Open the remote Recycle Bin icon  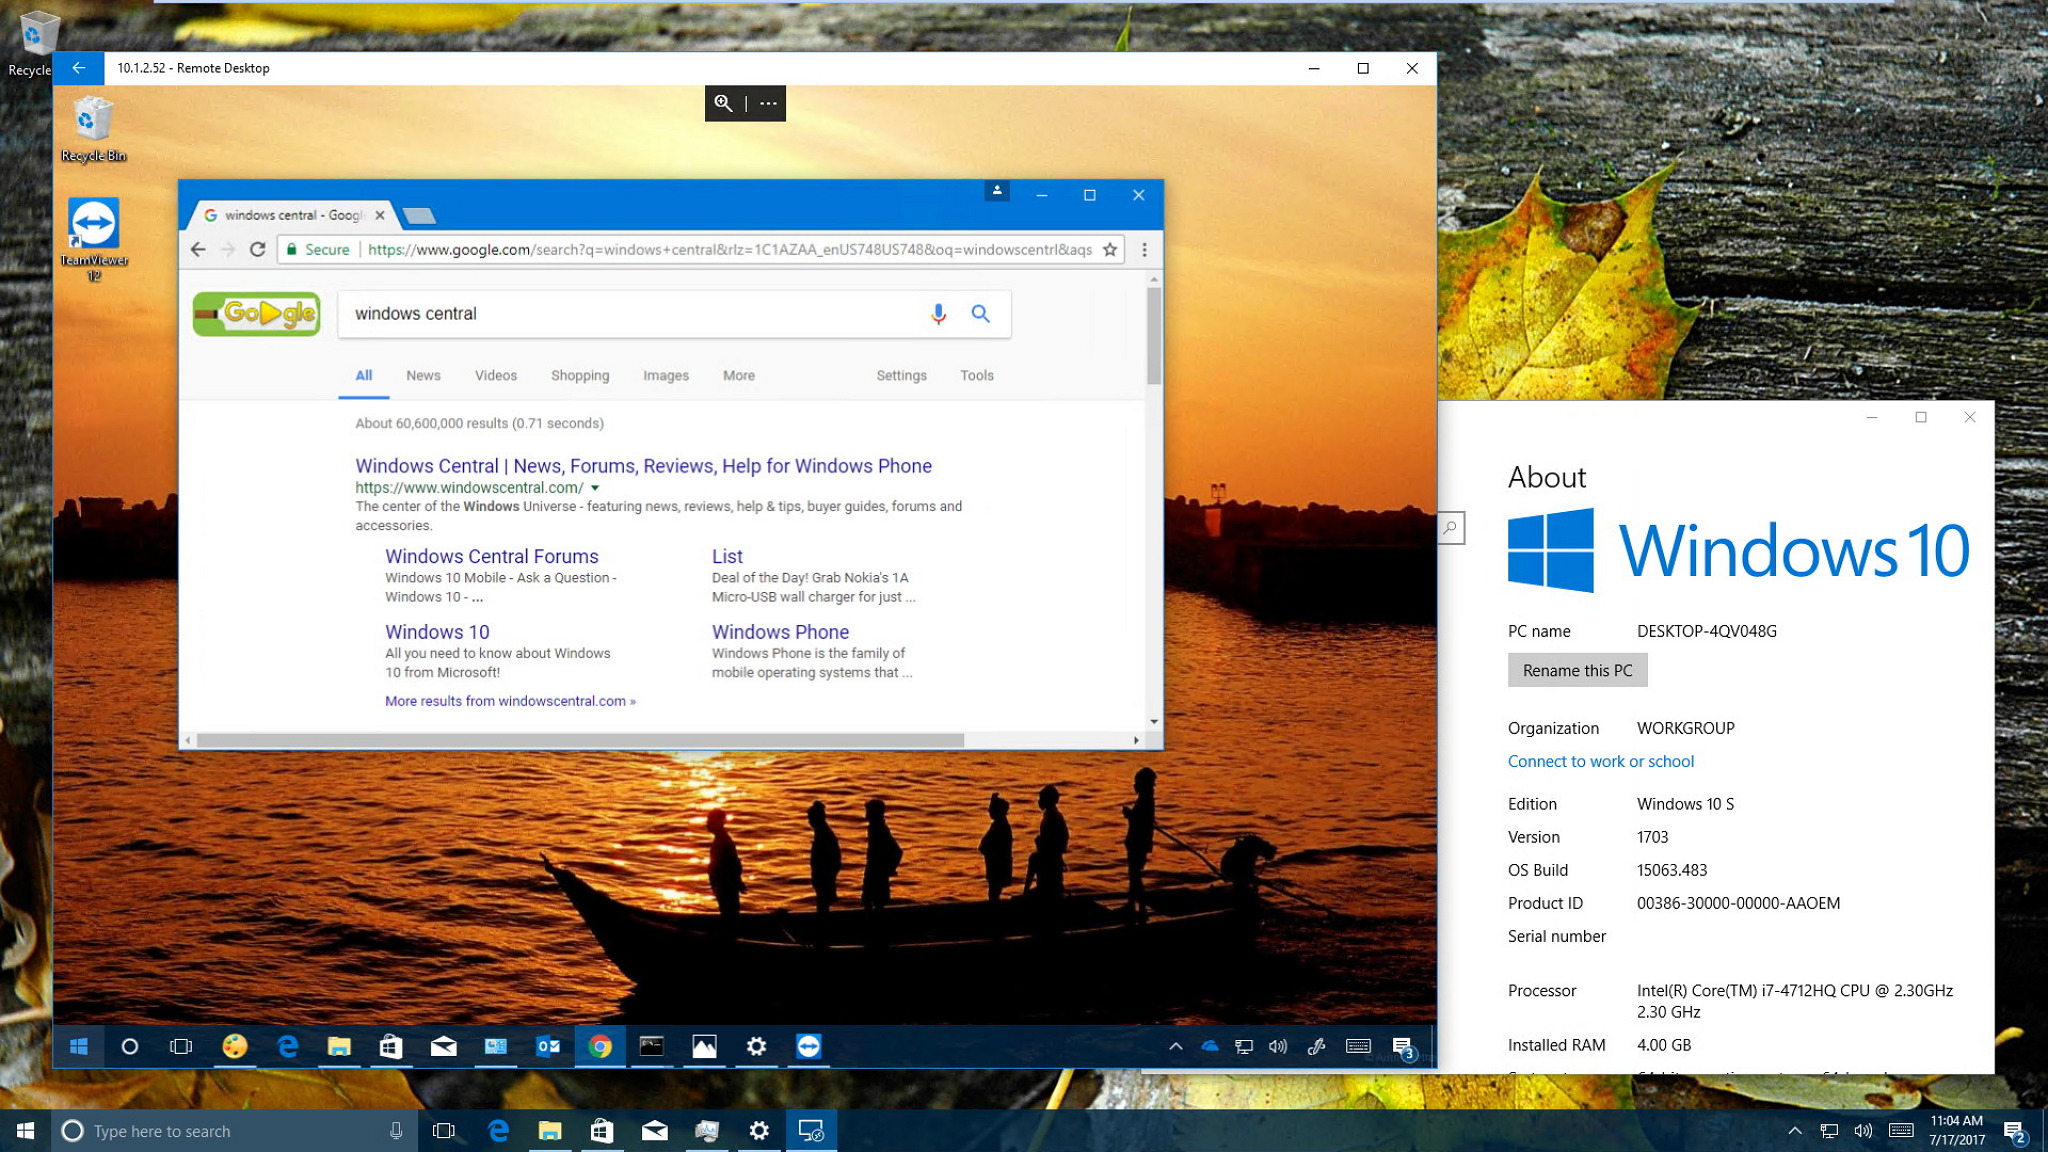[93, 129]
